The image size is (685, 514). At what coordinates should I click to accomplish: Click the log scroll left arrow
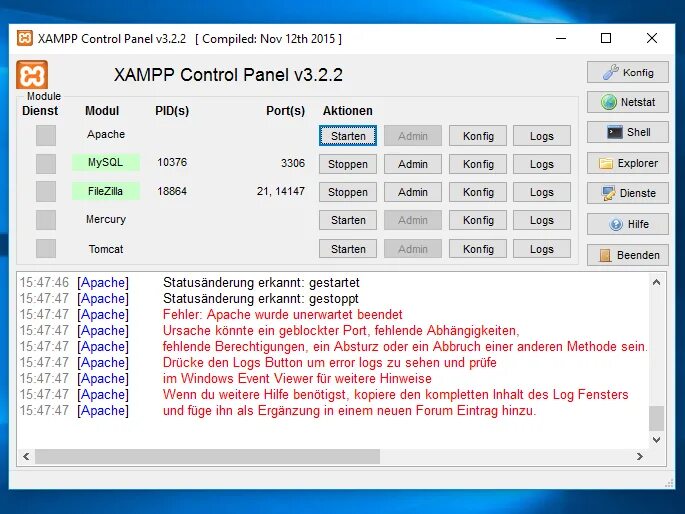(26, 456)
